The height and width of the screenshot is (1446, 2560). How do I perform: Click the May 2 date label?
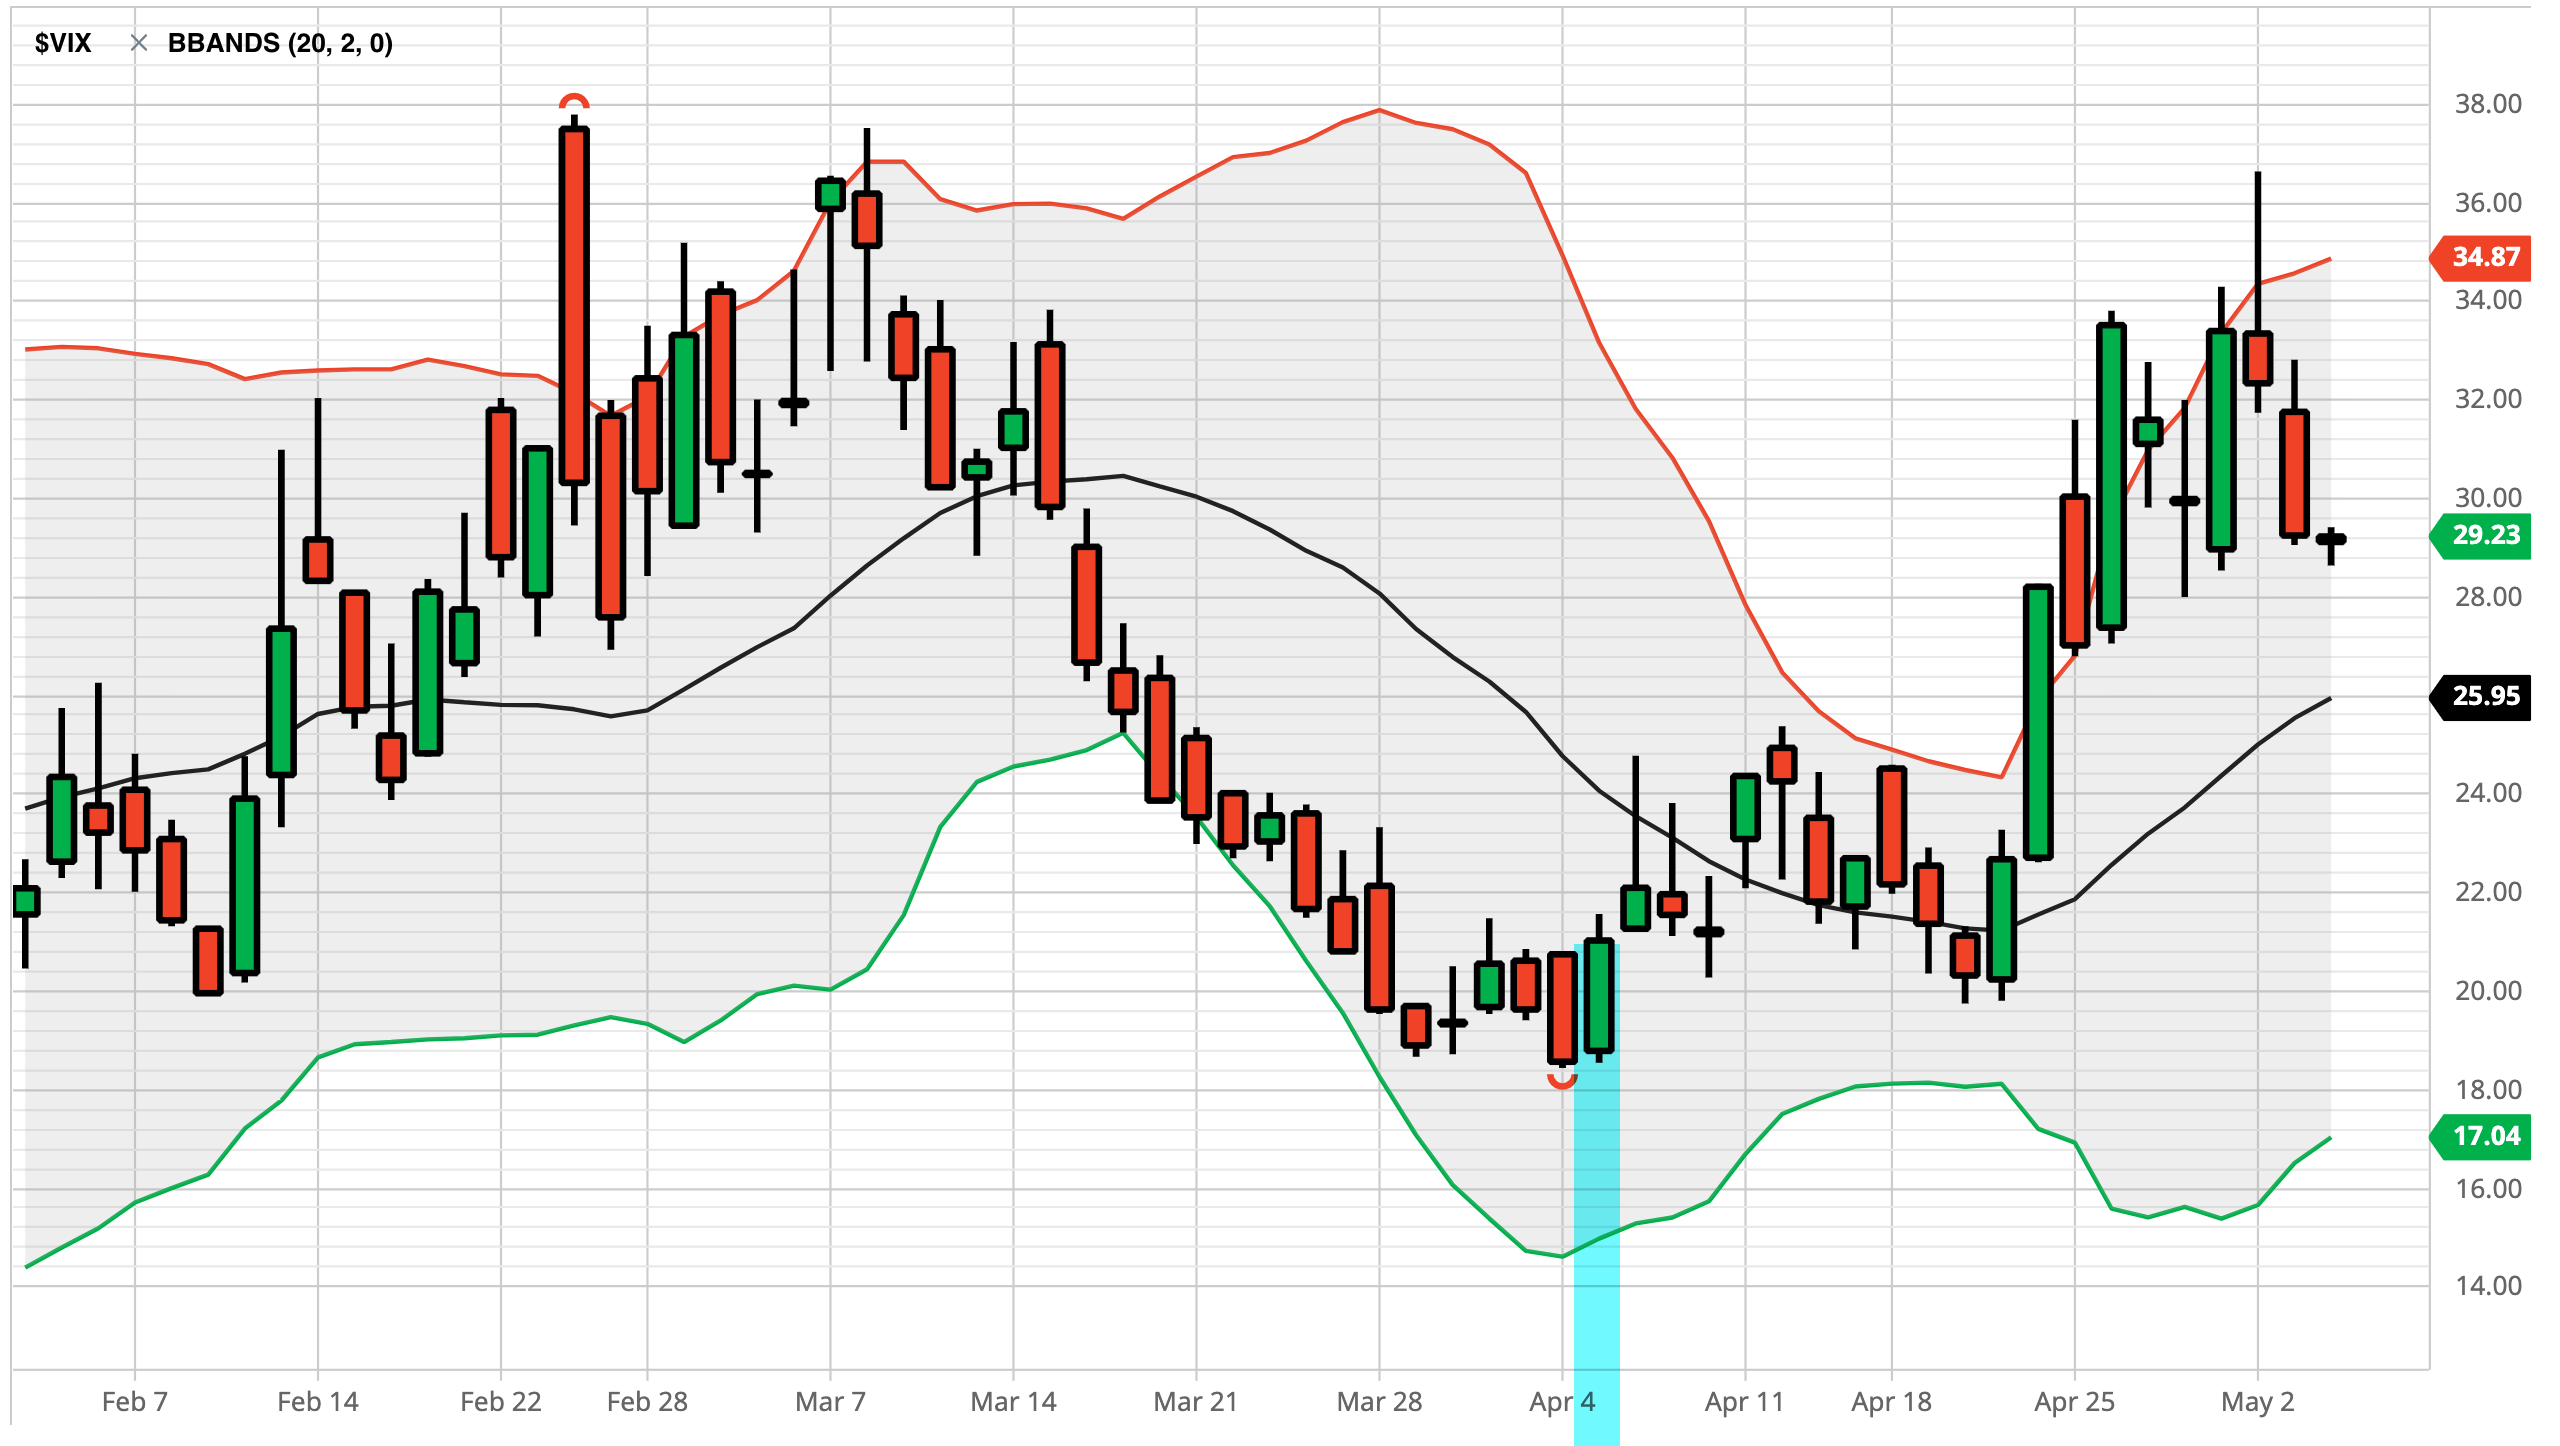click(2257, 1401)
